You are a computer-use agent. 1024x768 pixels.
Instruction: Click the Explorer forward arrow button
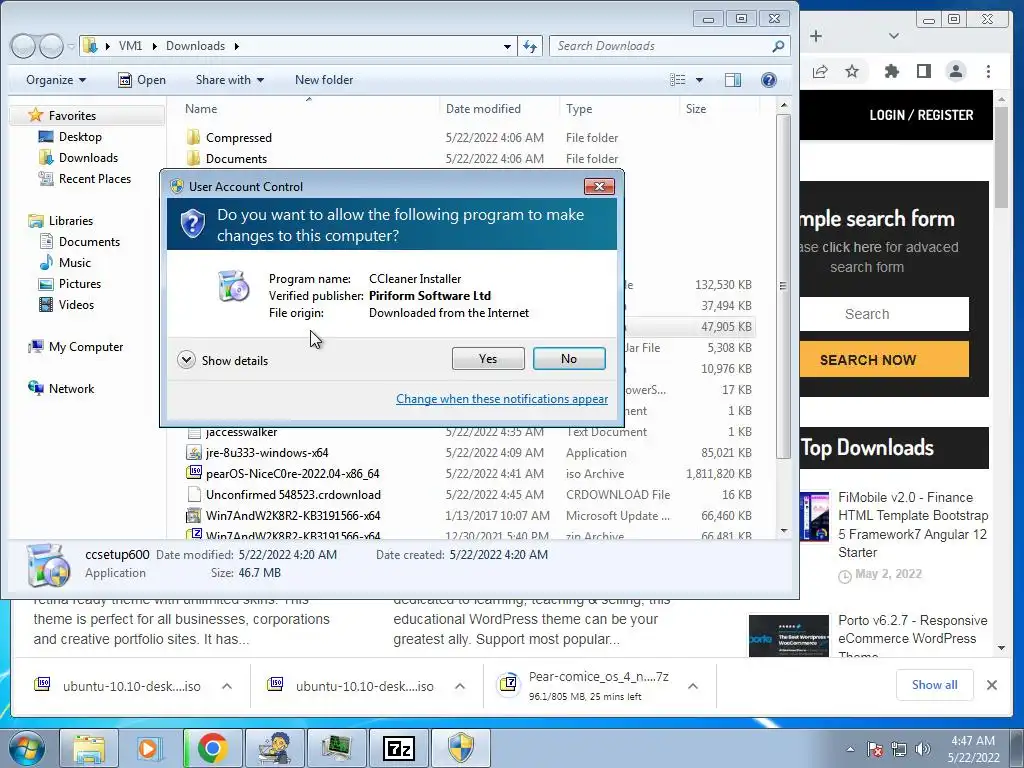pos(51,46)
